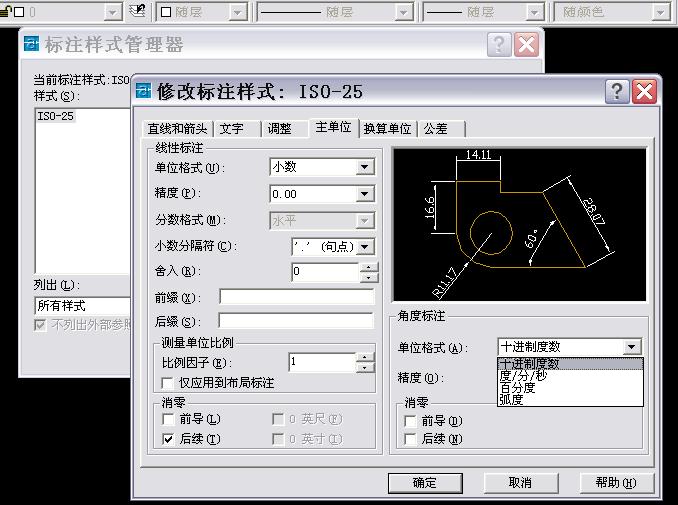Enable the 仅应用到布局标注 checkbox

click(167, 383)
